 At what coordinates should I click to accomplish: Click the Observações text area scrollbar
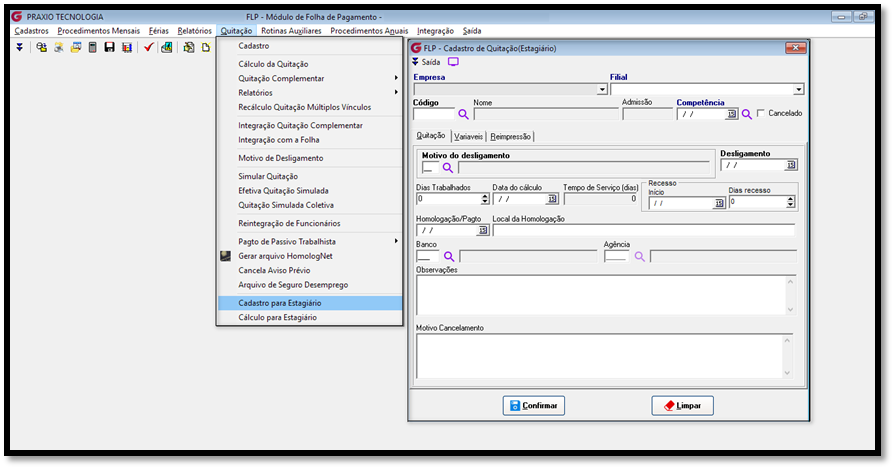pos(790,295)
